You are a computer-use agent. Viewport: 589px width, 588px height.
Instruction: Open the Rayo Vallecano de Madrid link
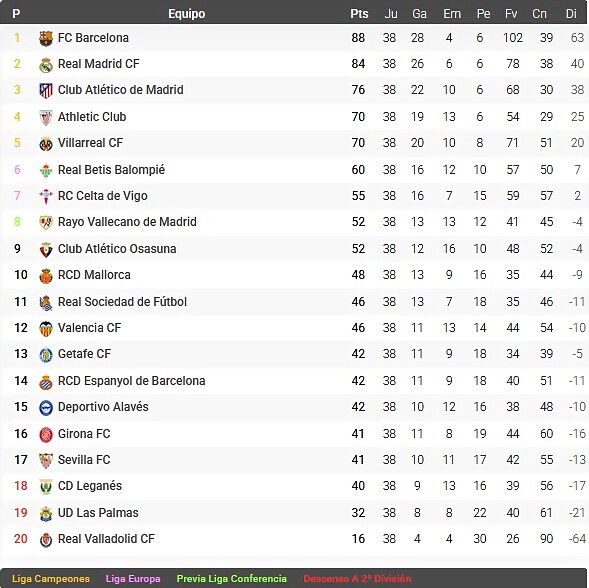(127, 222)
